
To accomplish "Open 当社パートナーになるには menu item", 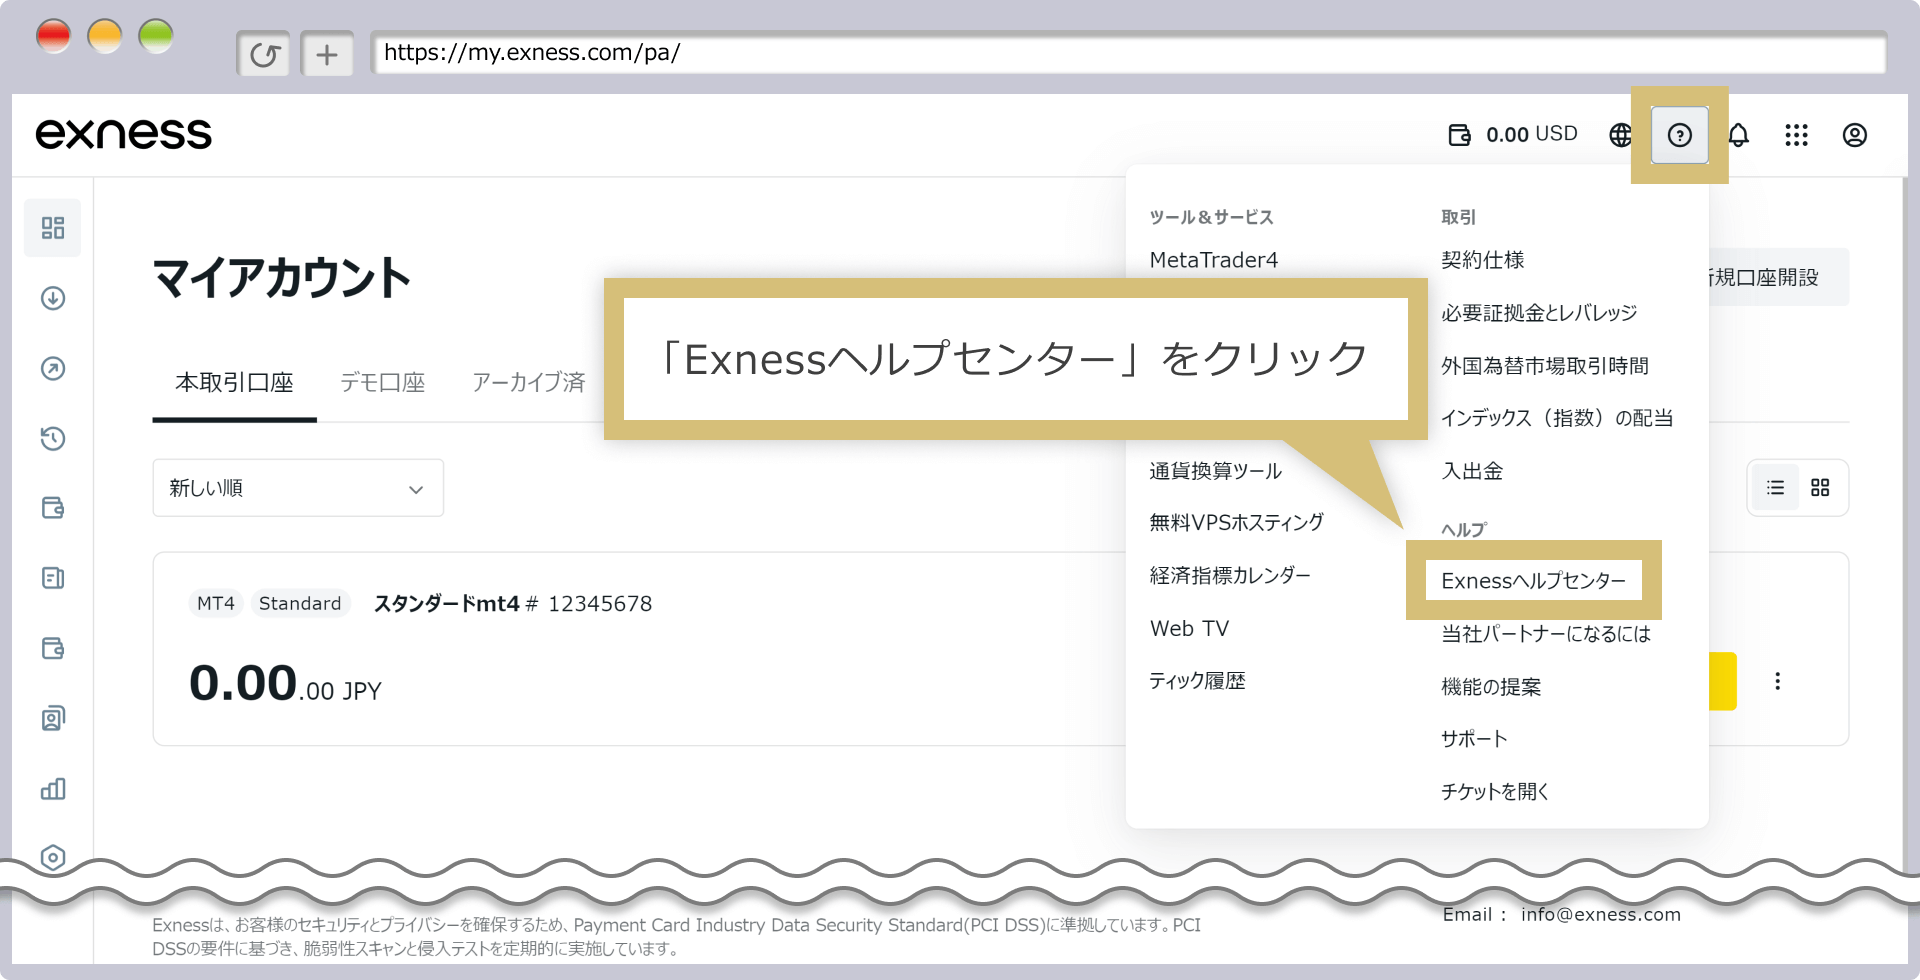I will coord(1546,634).
